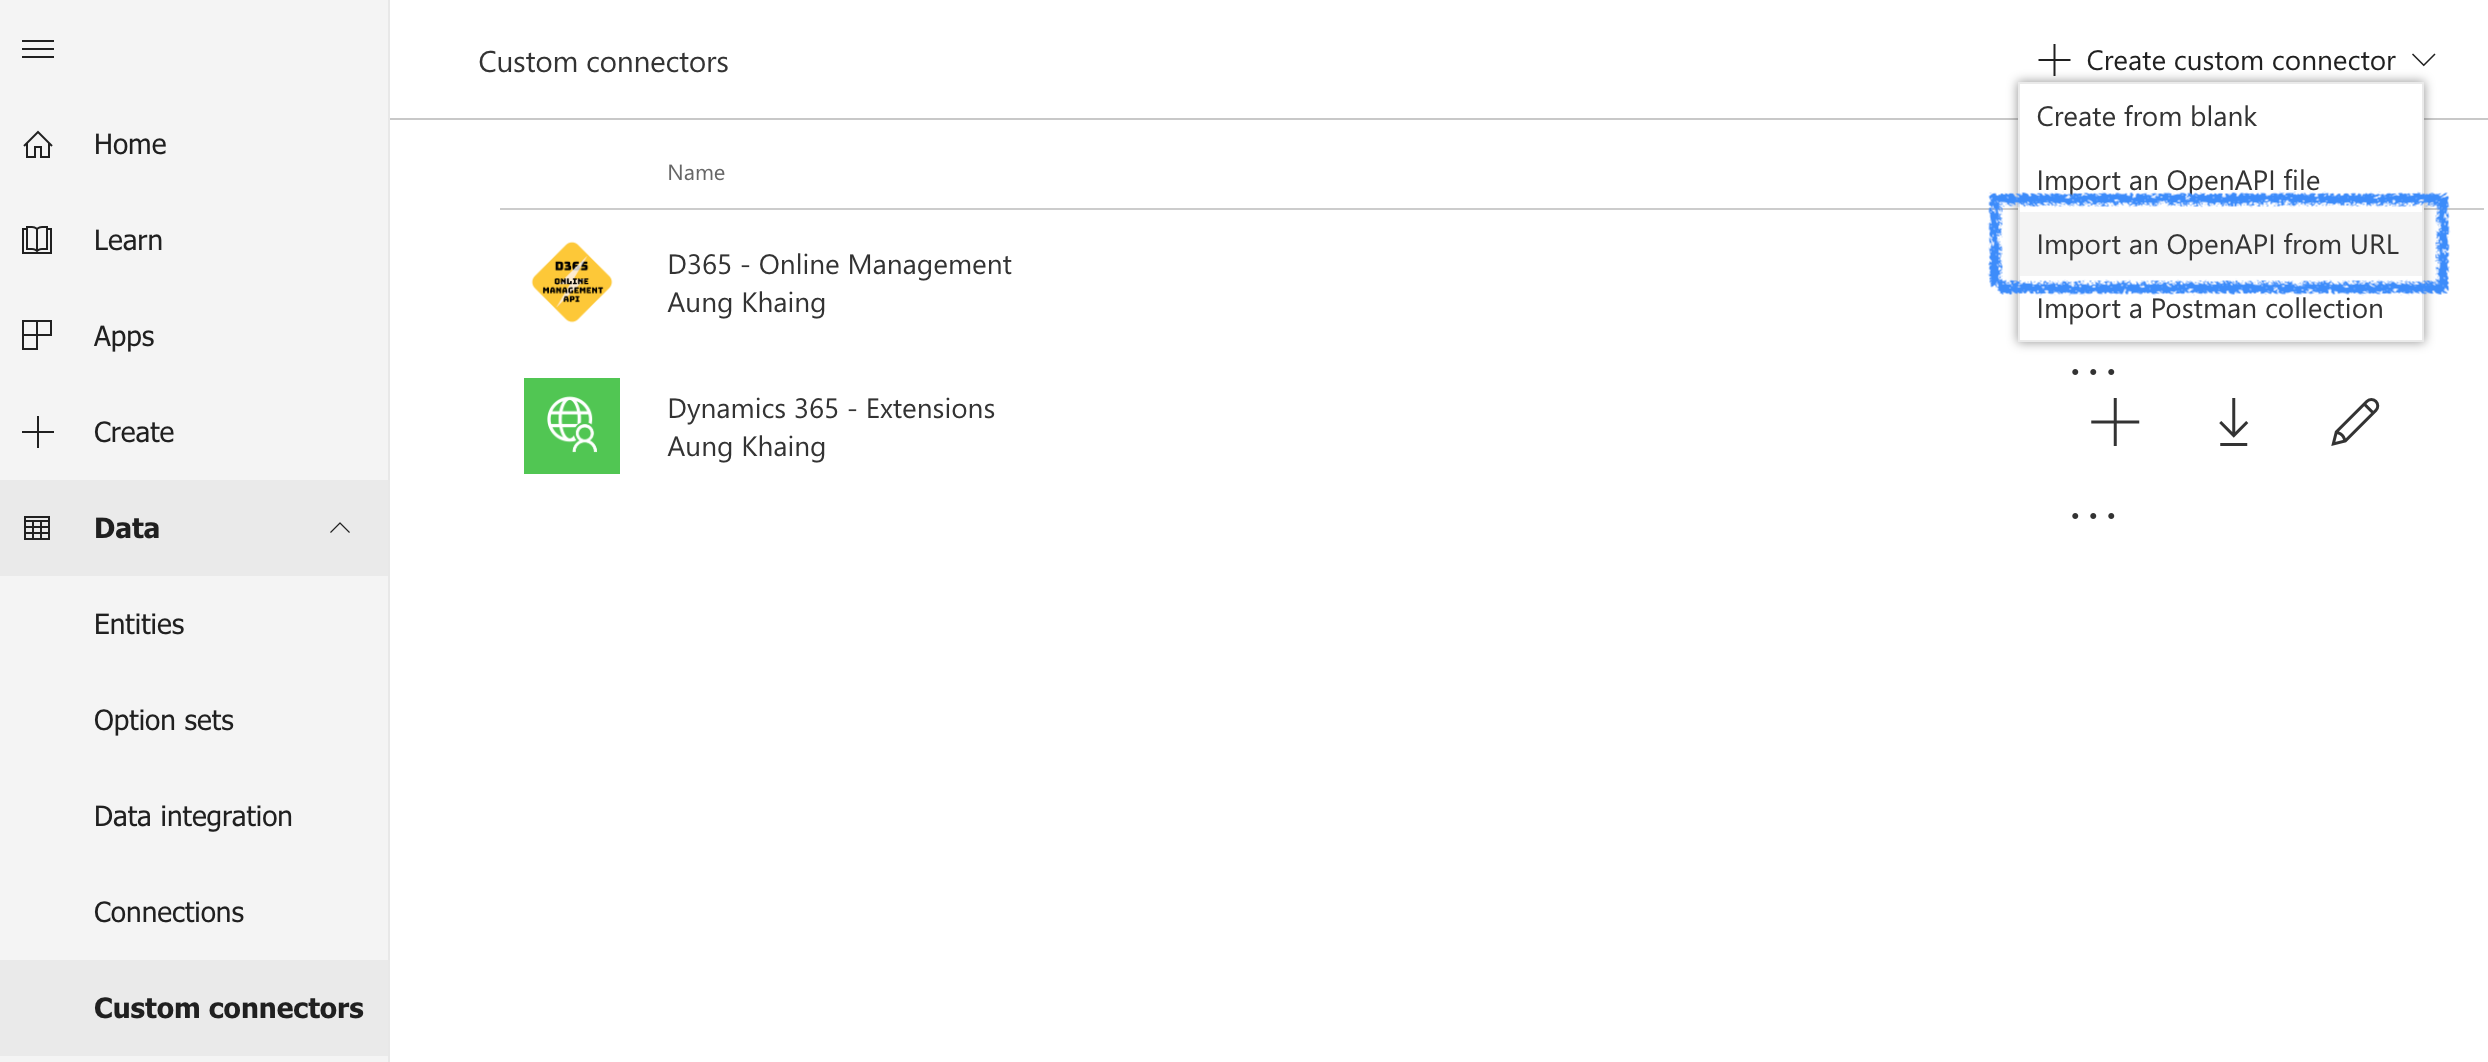The image size is (2488, 1062).
Task: Click the Create plus icon in sidebar
Action: point(38,432)
